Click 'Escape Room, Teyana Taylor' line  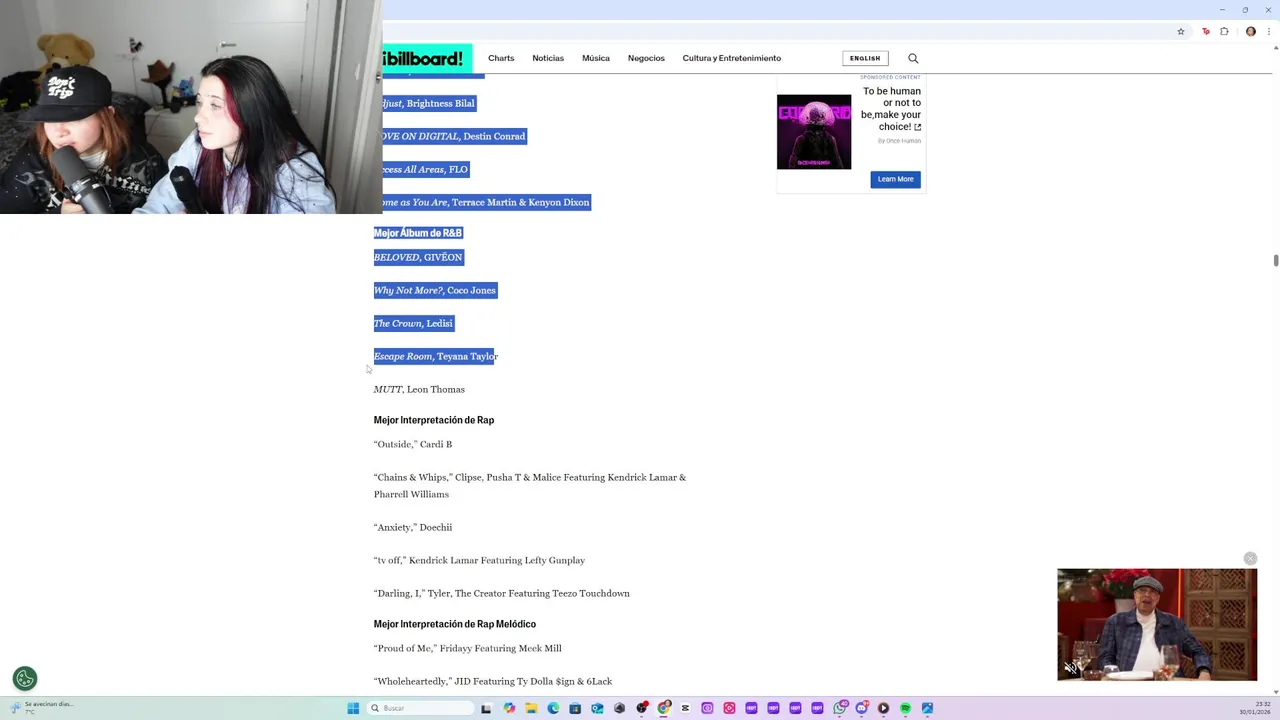tap(435, 356)
